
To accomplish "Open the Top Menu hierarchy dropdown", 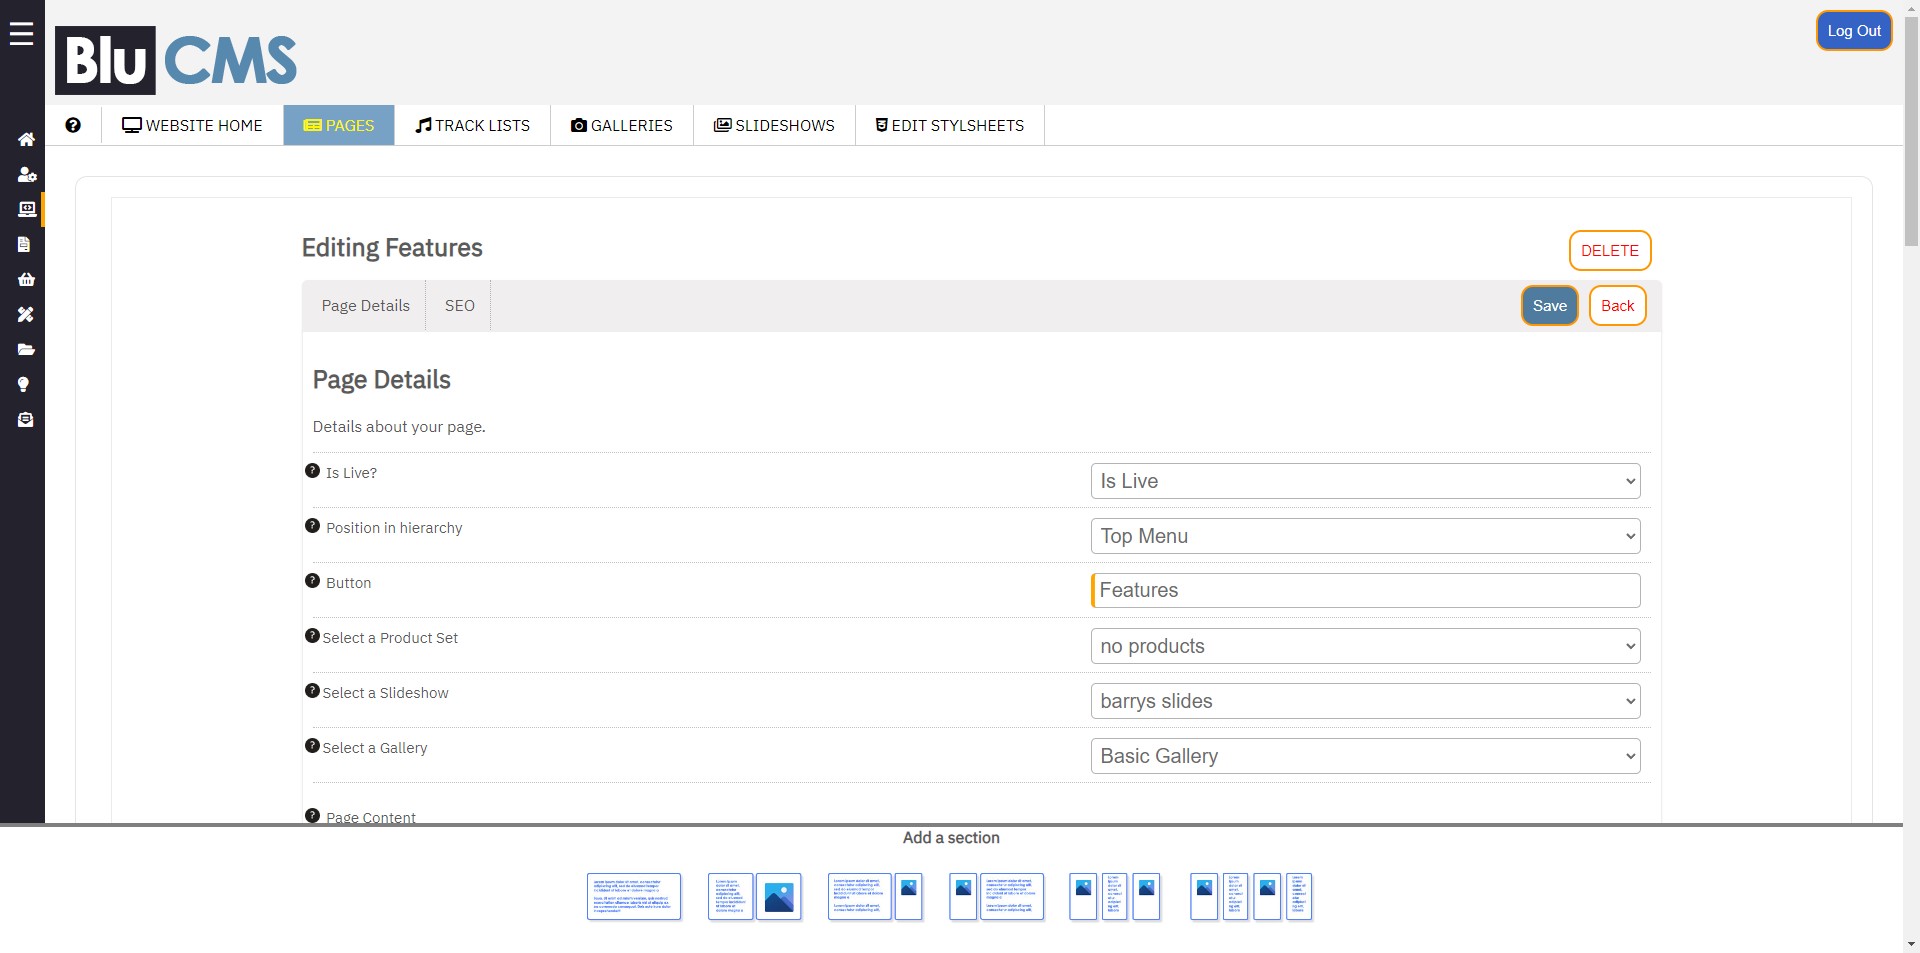I will pyautogui.click(x=1365, y=536).
